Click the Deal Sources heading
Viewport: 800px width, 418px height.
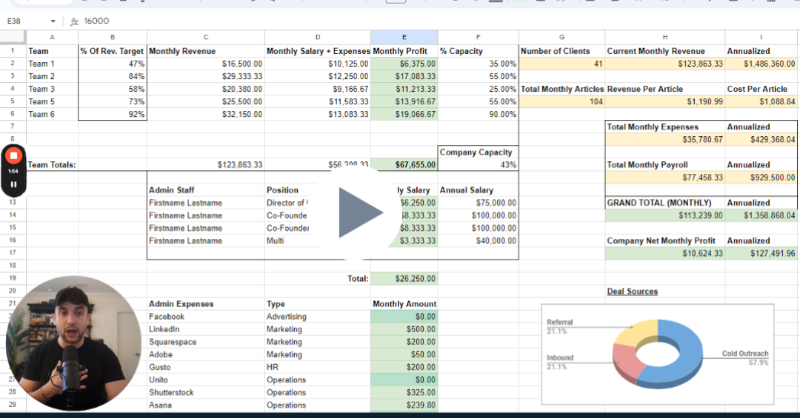(632, 291)
